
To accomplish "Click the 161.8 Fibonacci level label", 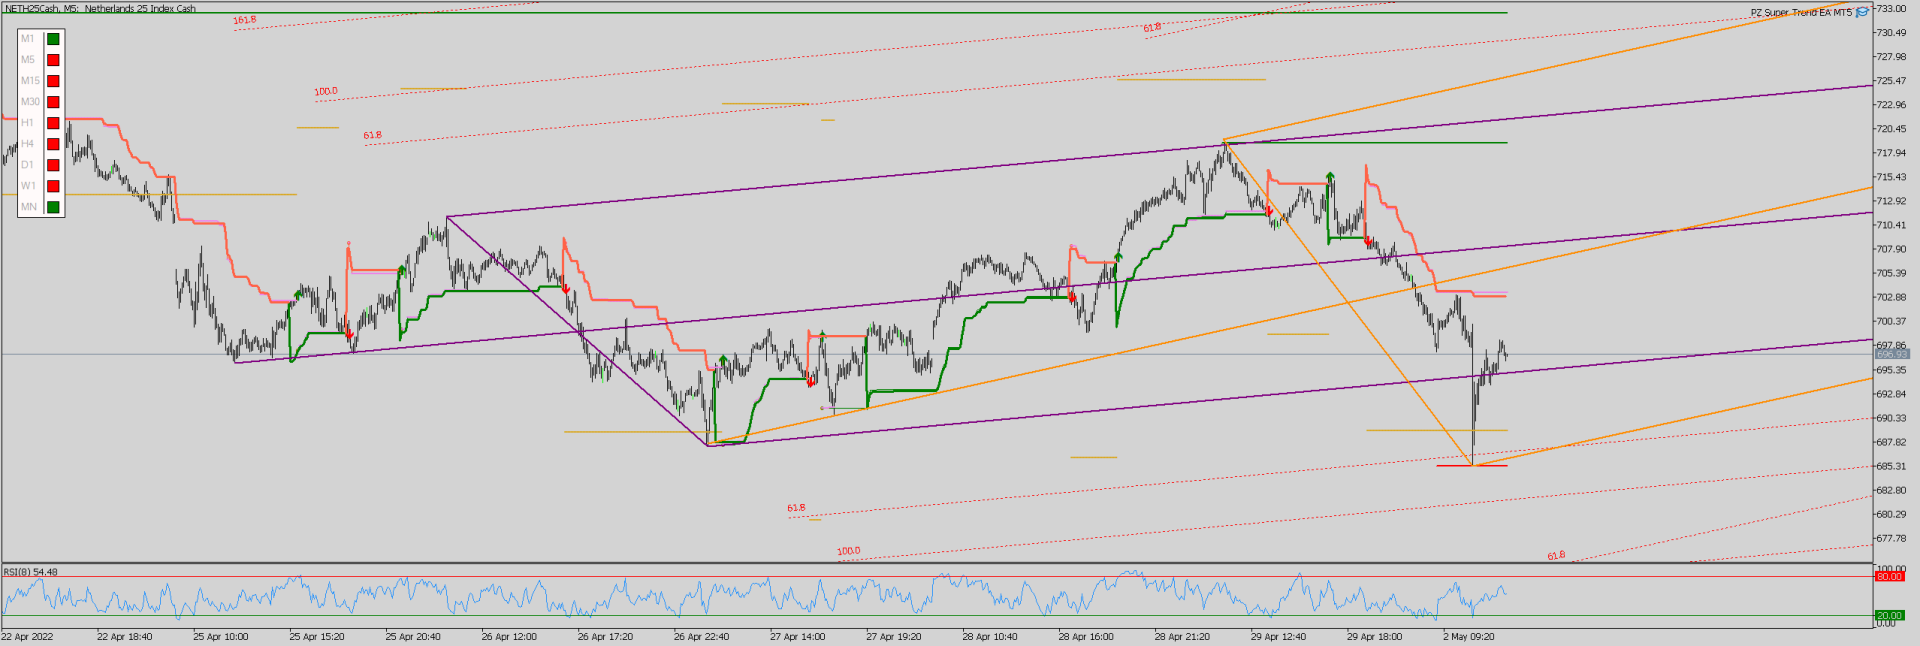I will point(244,20).
